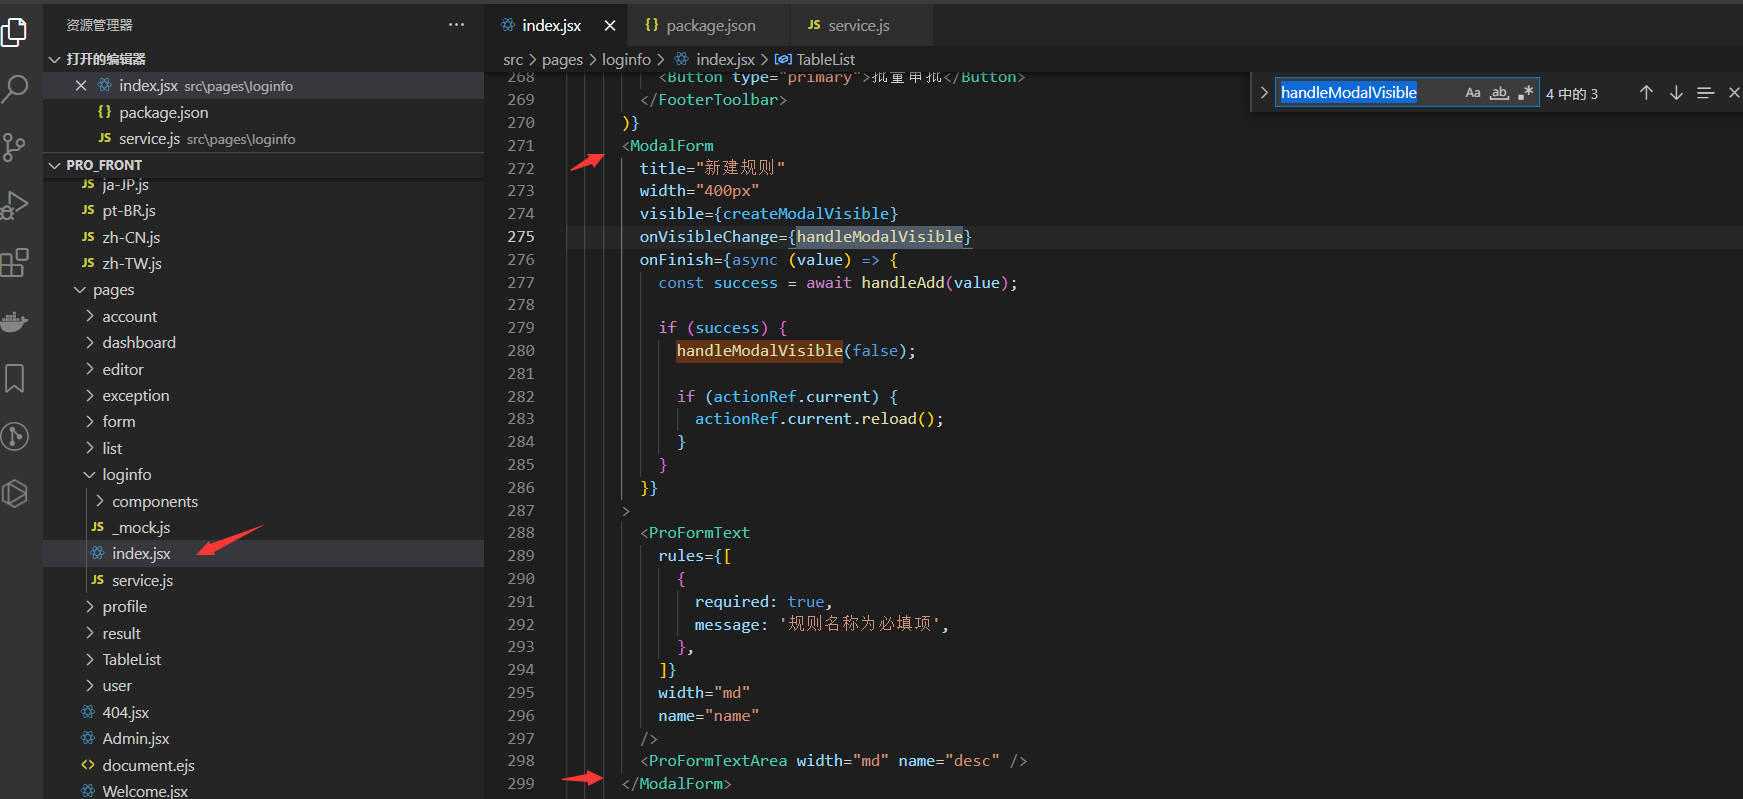
Task: Toggle Match Case in find widget
Action: (1473, 93)
